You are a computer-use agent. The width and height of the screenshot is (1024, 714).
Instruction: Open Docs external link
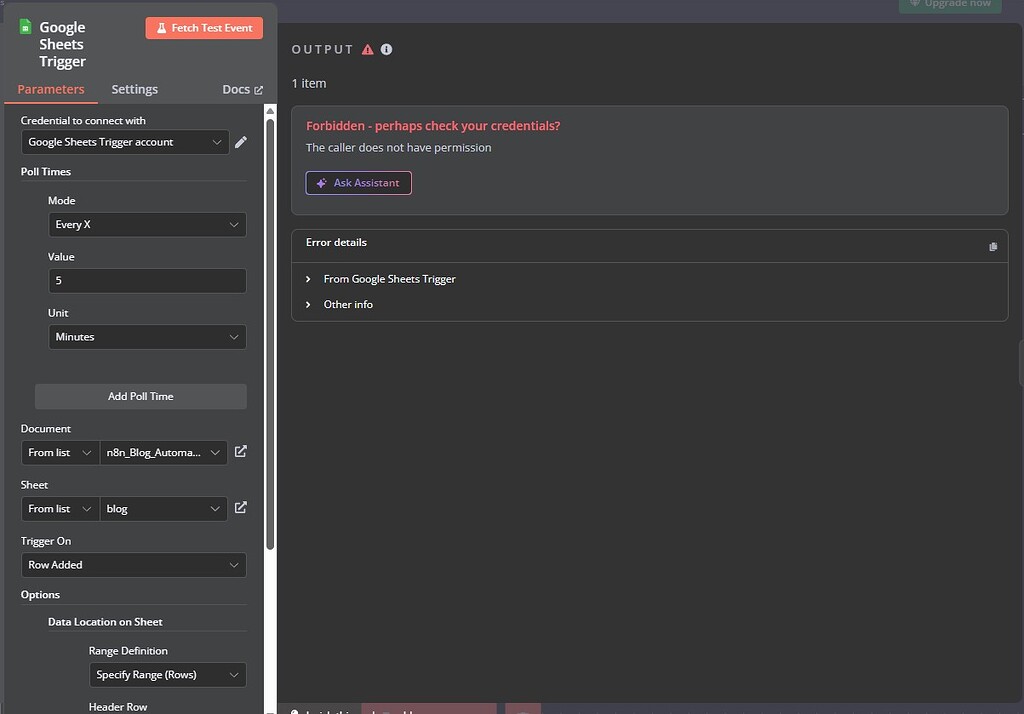point(242,89)
